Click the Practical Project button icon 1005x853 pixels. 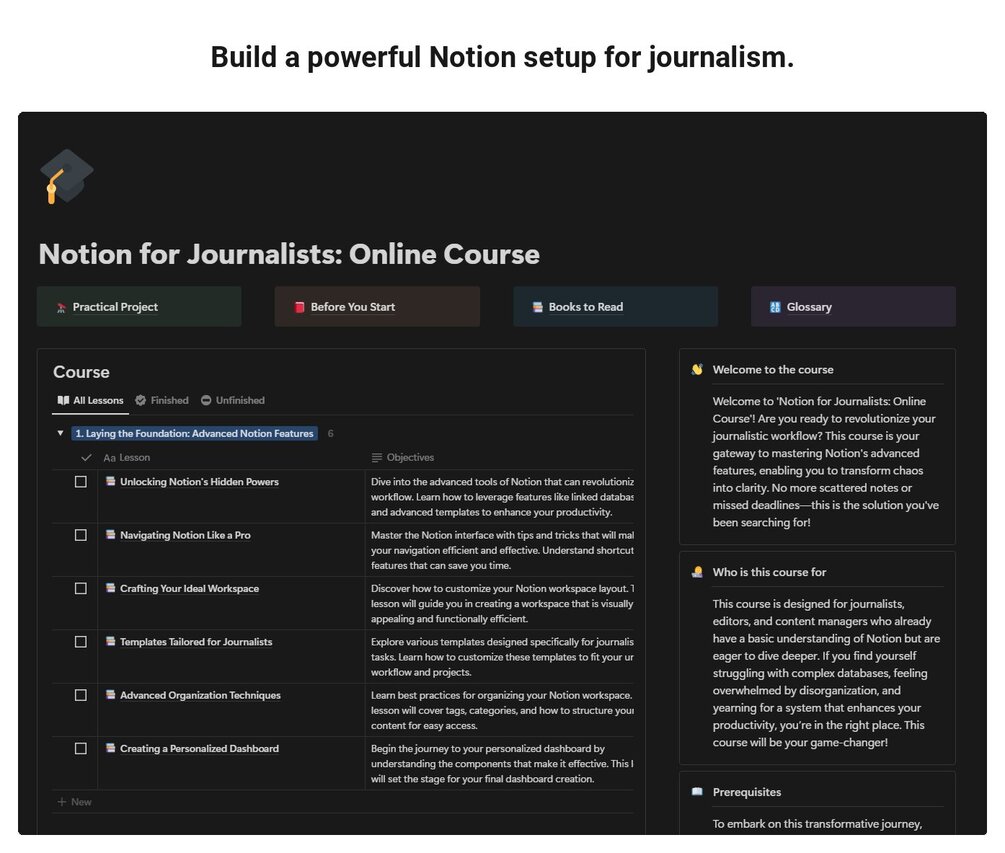pos(62,308)
